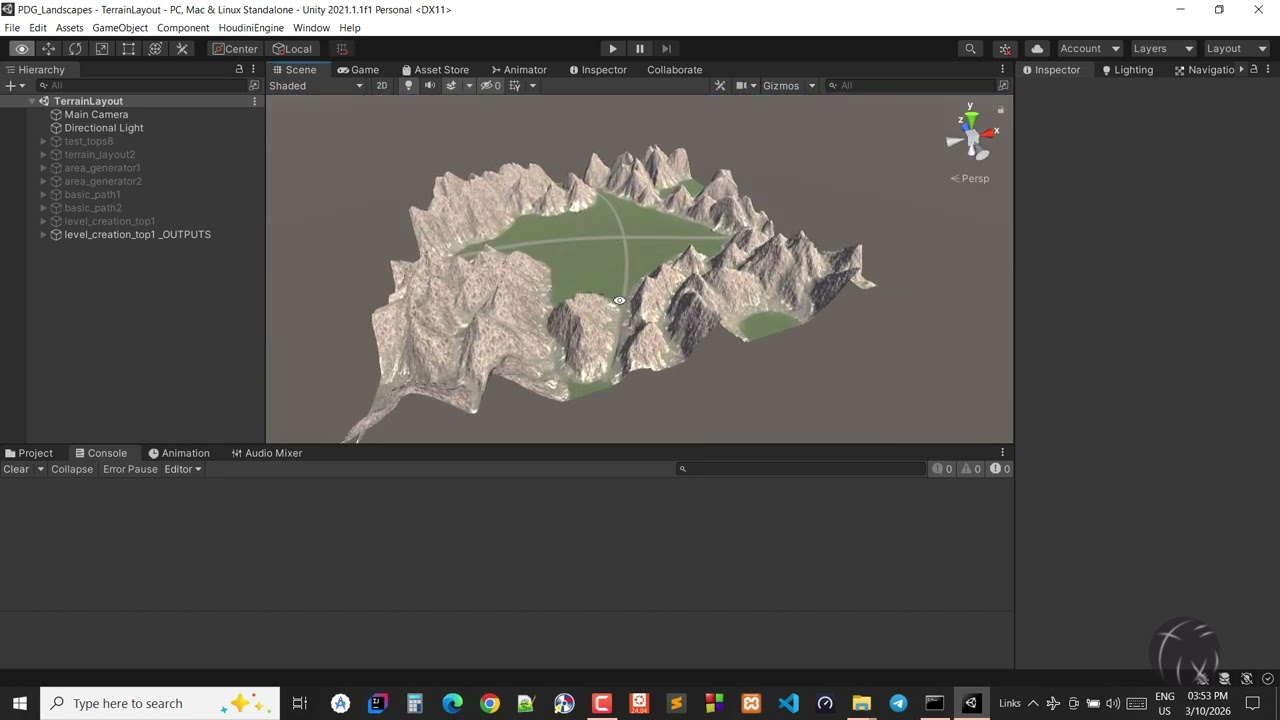Toggle scene lighting bulb icon
This screenshot has width=1280, height=720.
408,86
